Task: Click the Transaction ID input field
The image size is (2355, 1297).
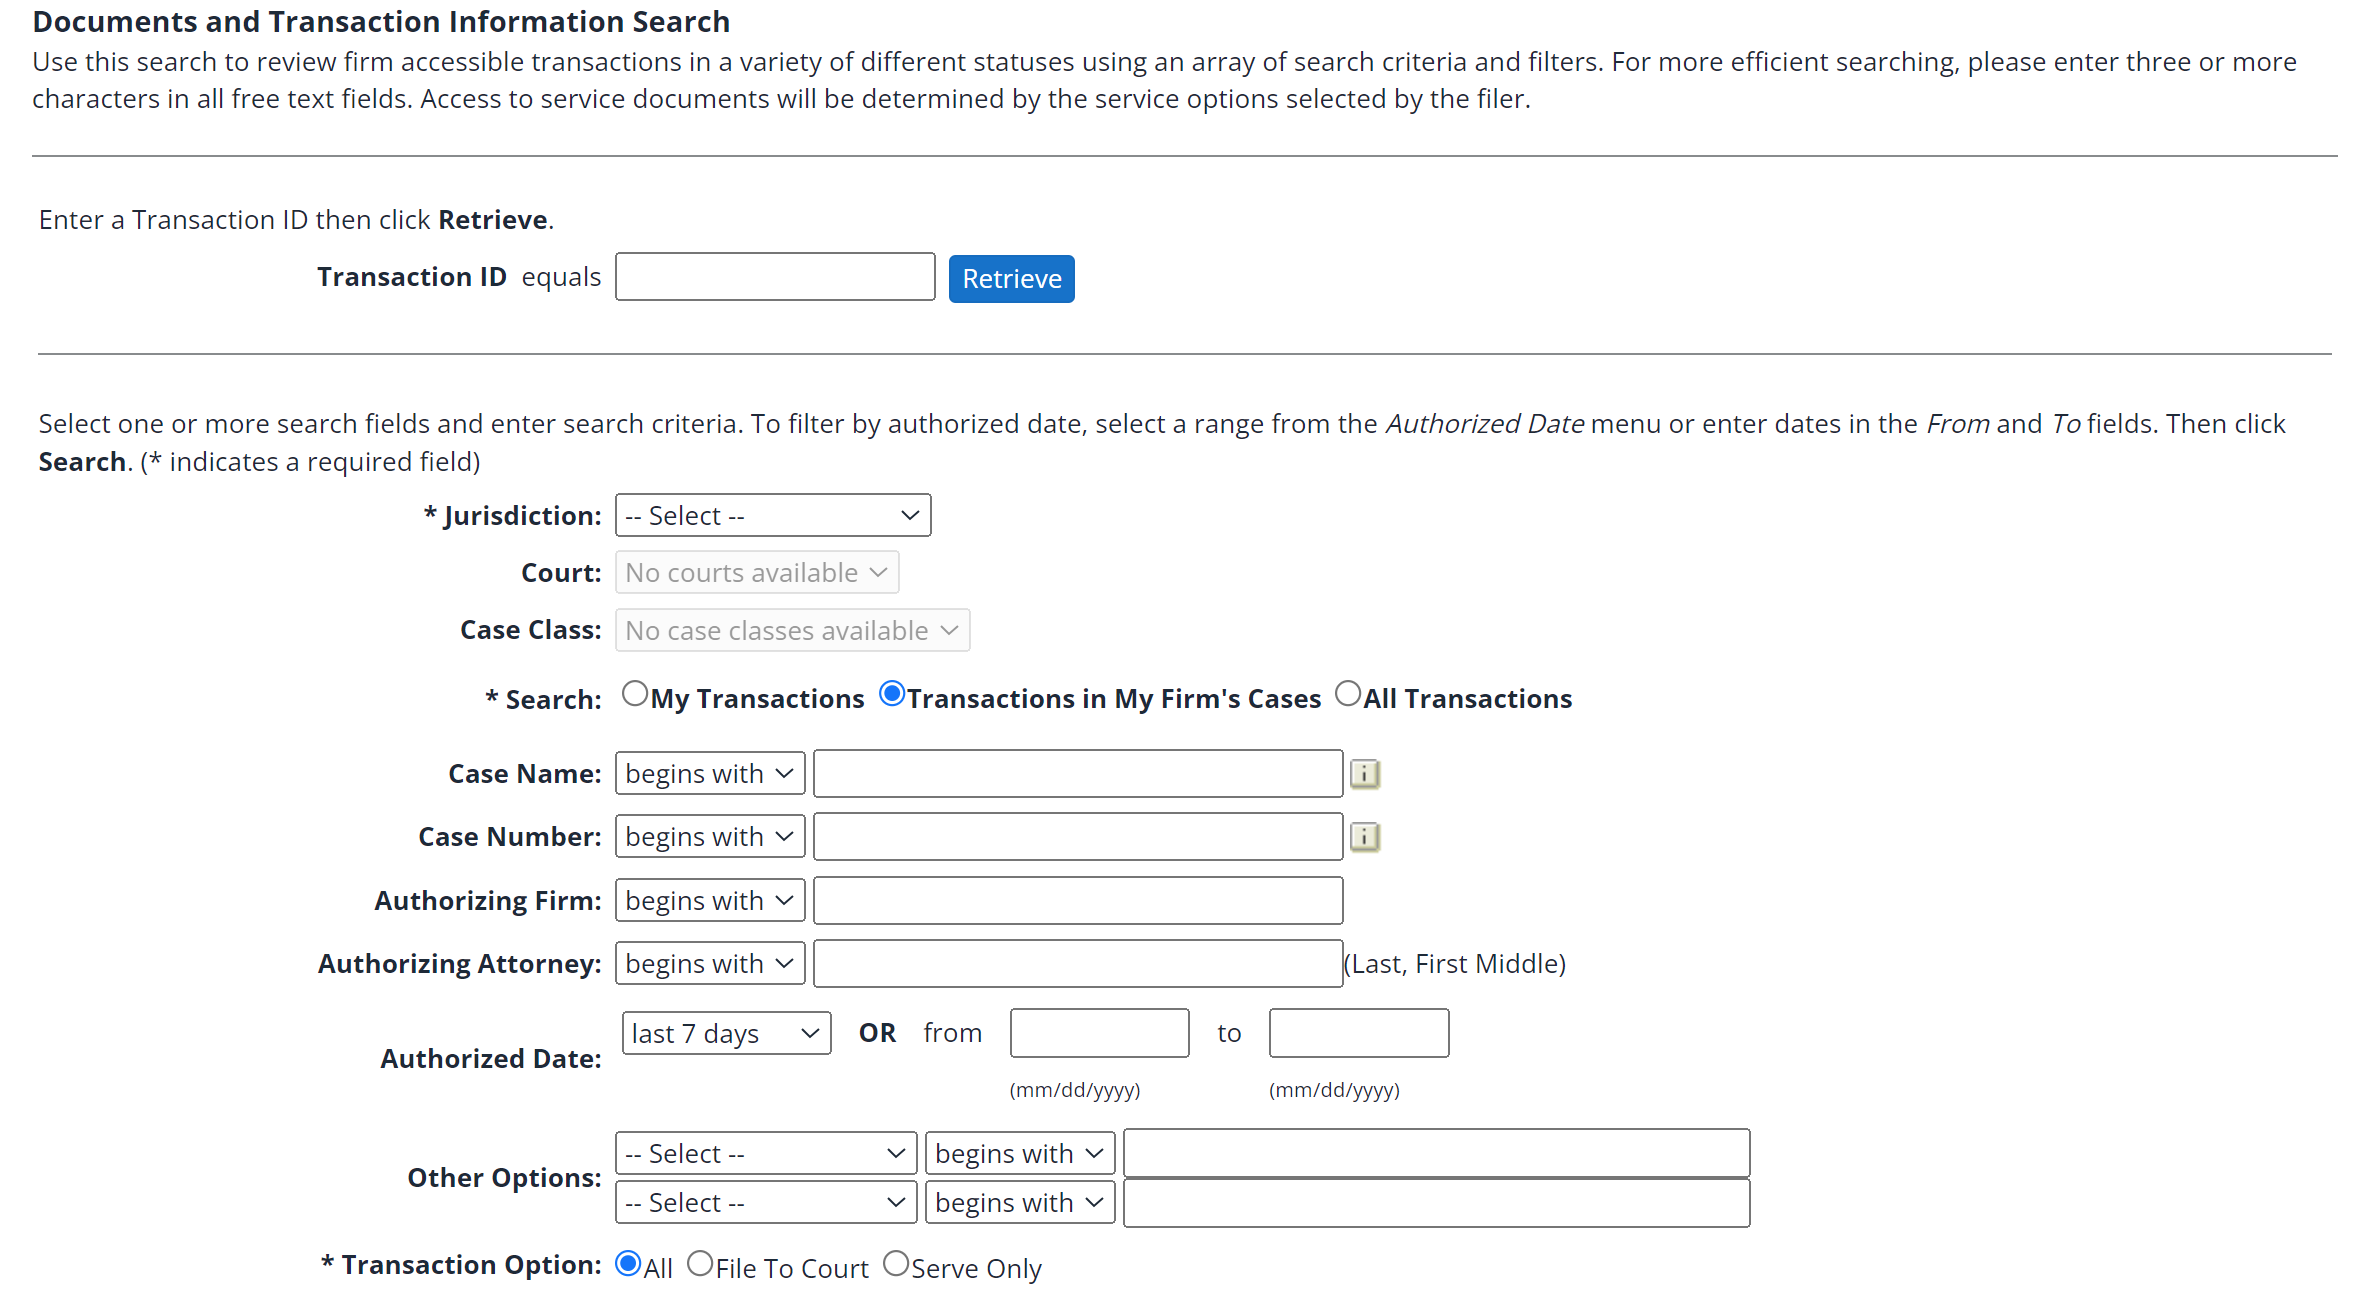Action: pyautogui.click(x=775, y=277)
